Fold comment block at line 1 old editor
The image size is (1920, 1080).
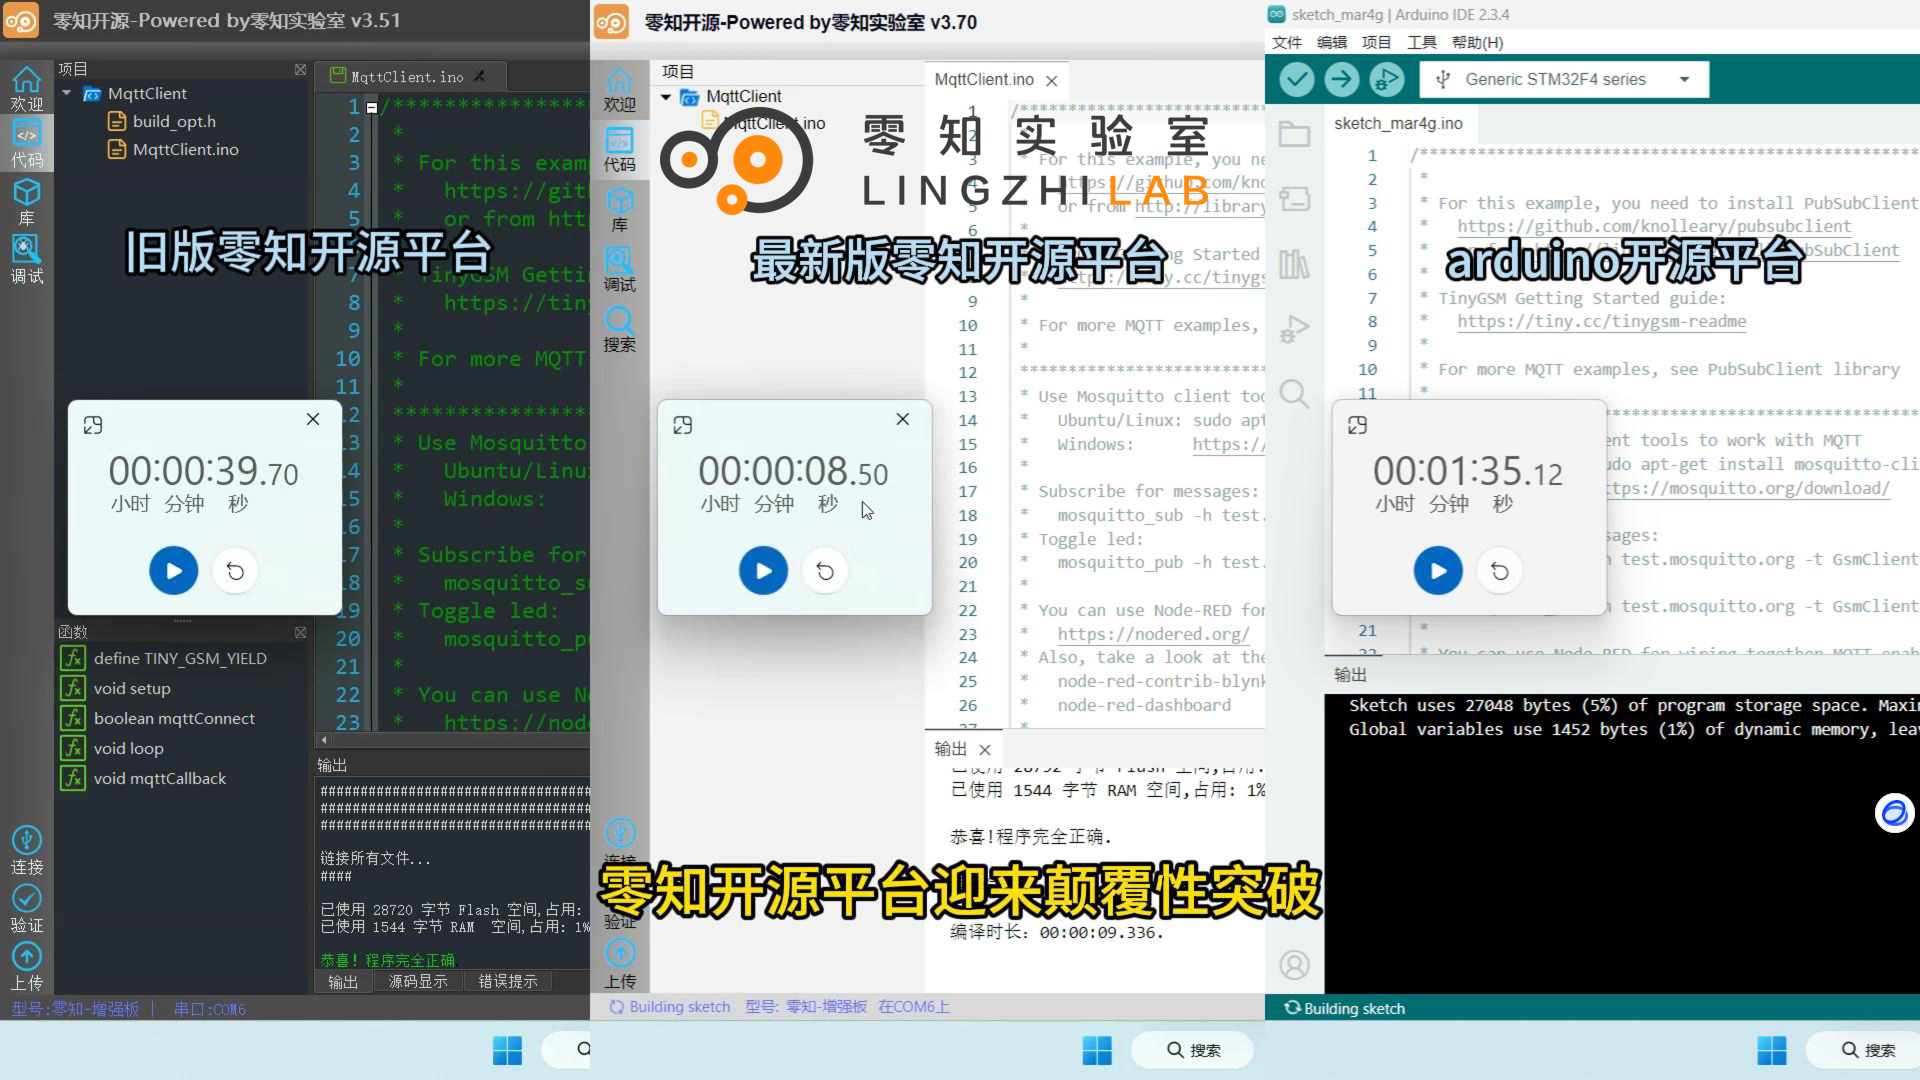click(x=372, y=107)
